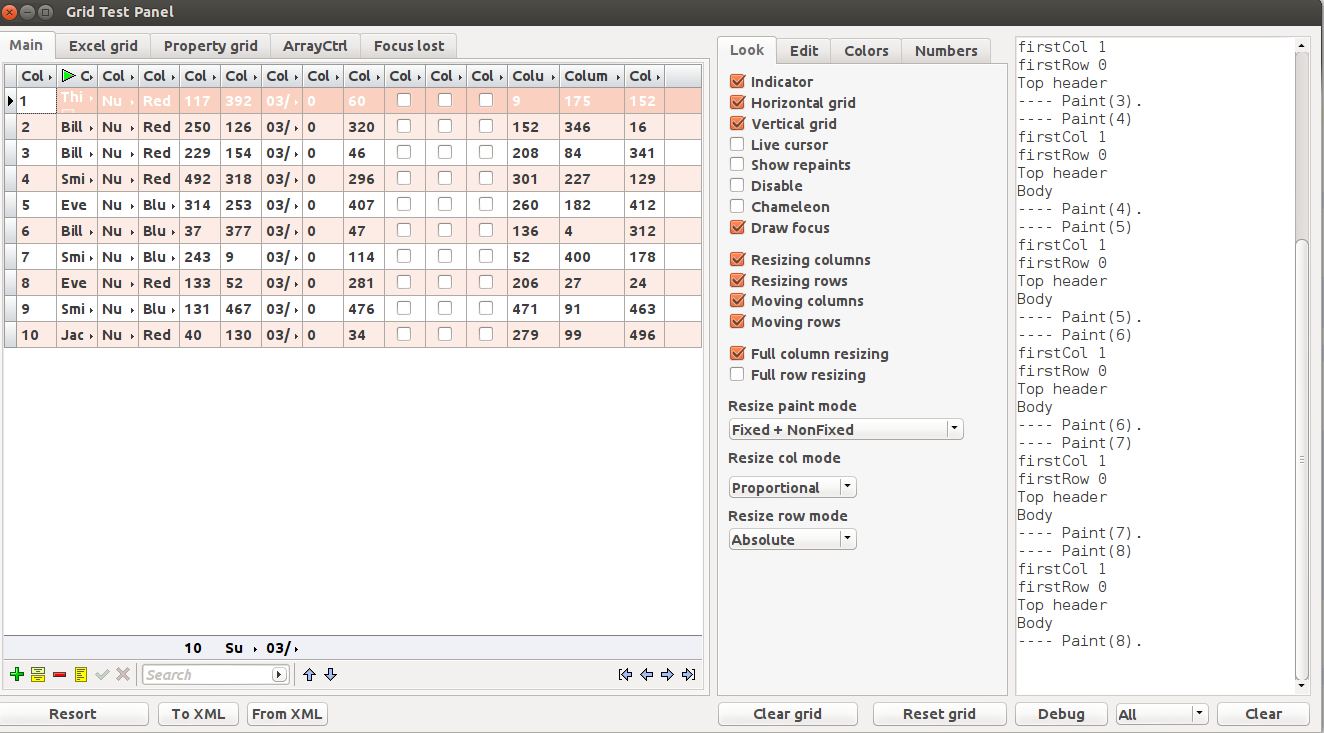The height and width of the screenshot is (733, 1324).
Task: Expand the Jac cell arrow in row 10
Action: pos(92,336)
